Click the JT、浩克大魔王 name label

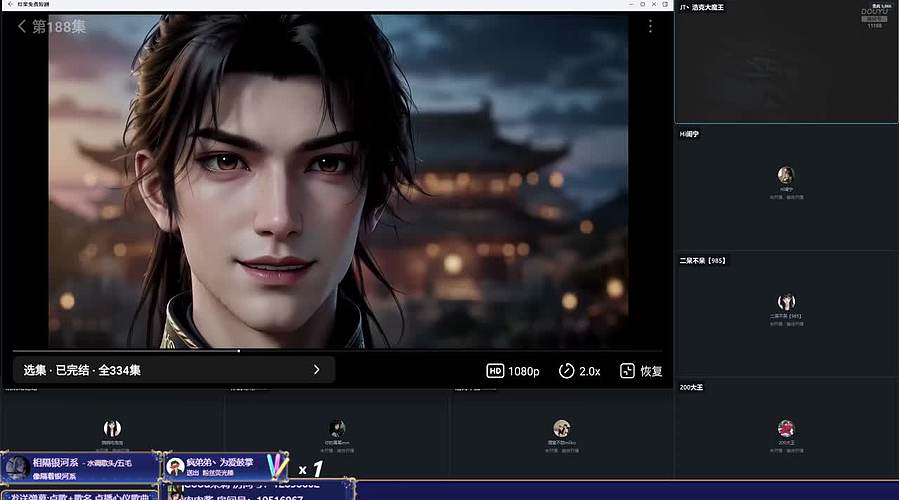tap(702, 7)
